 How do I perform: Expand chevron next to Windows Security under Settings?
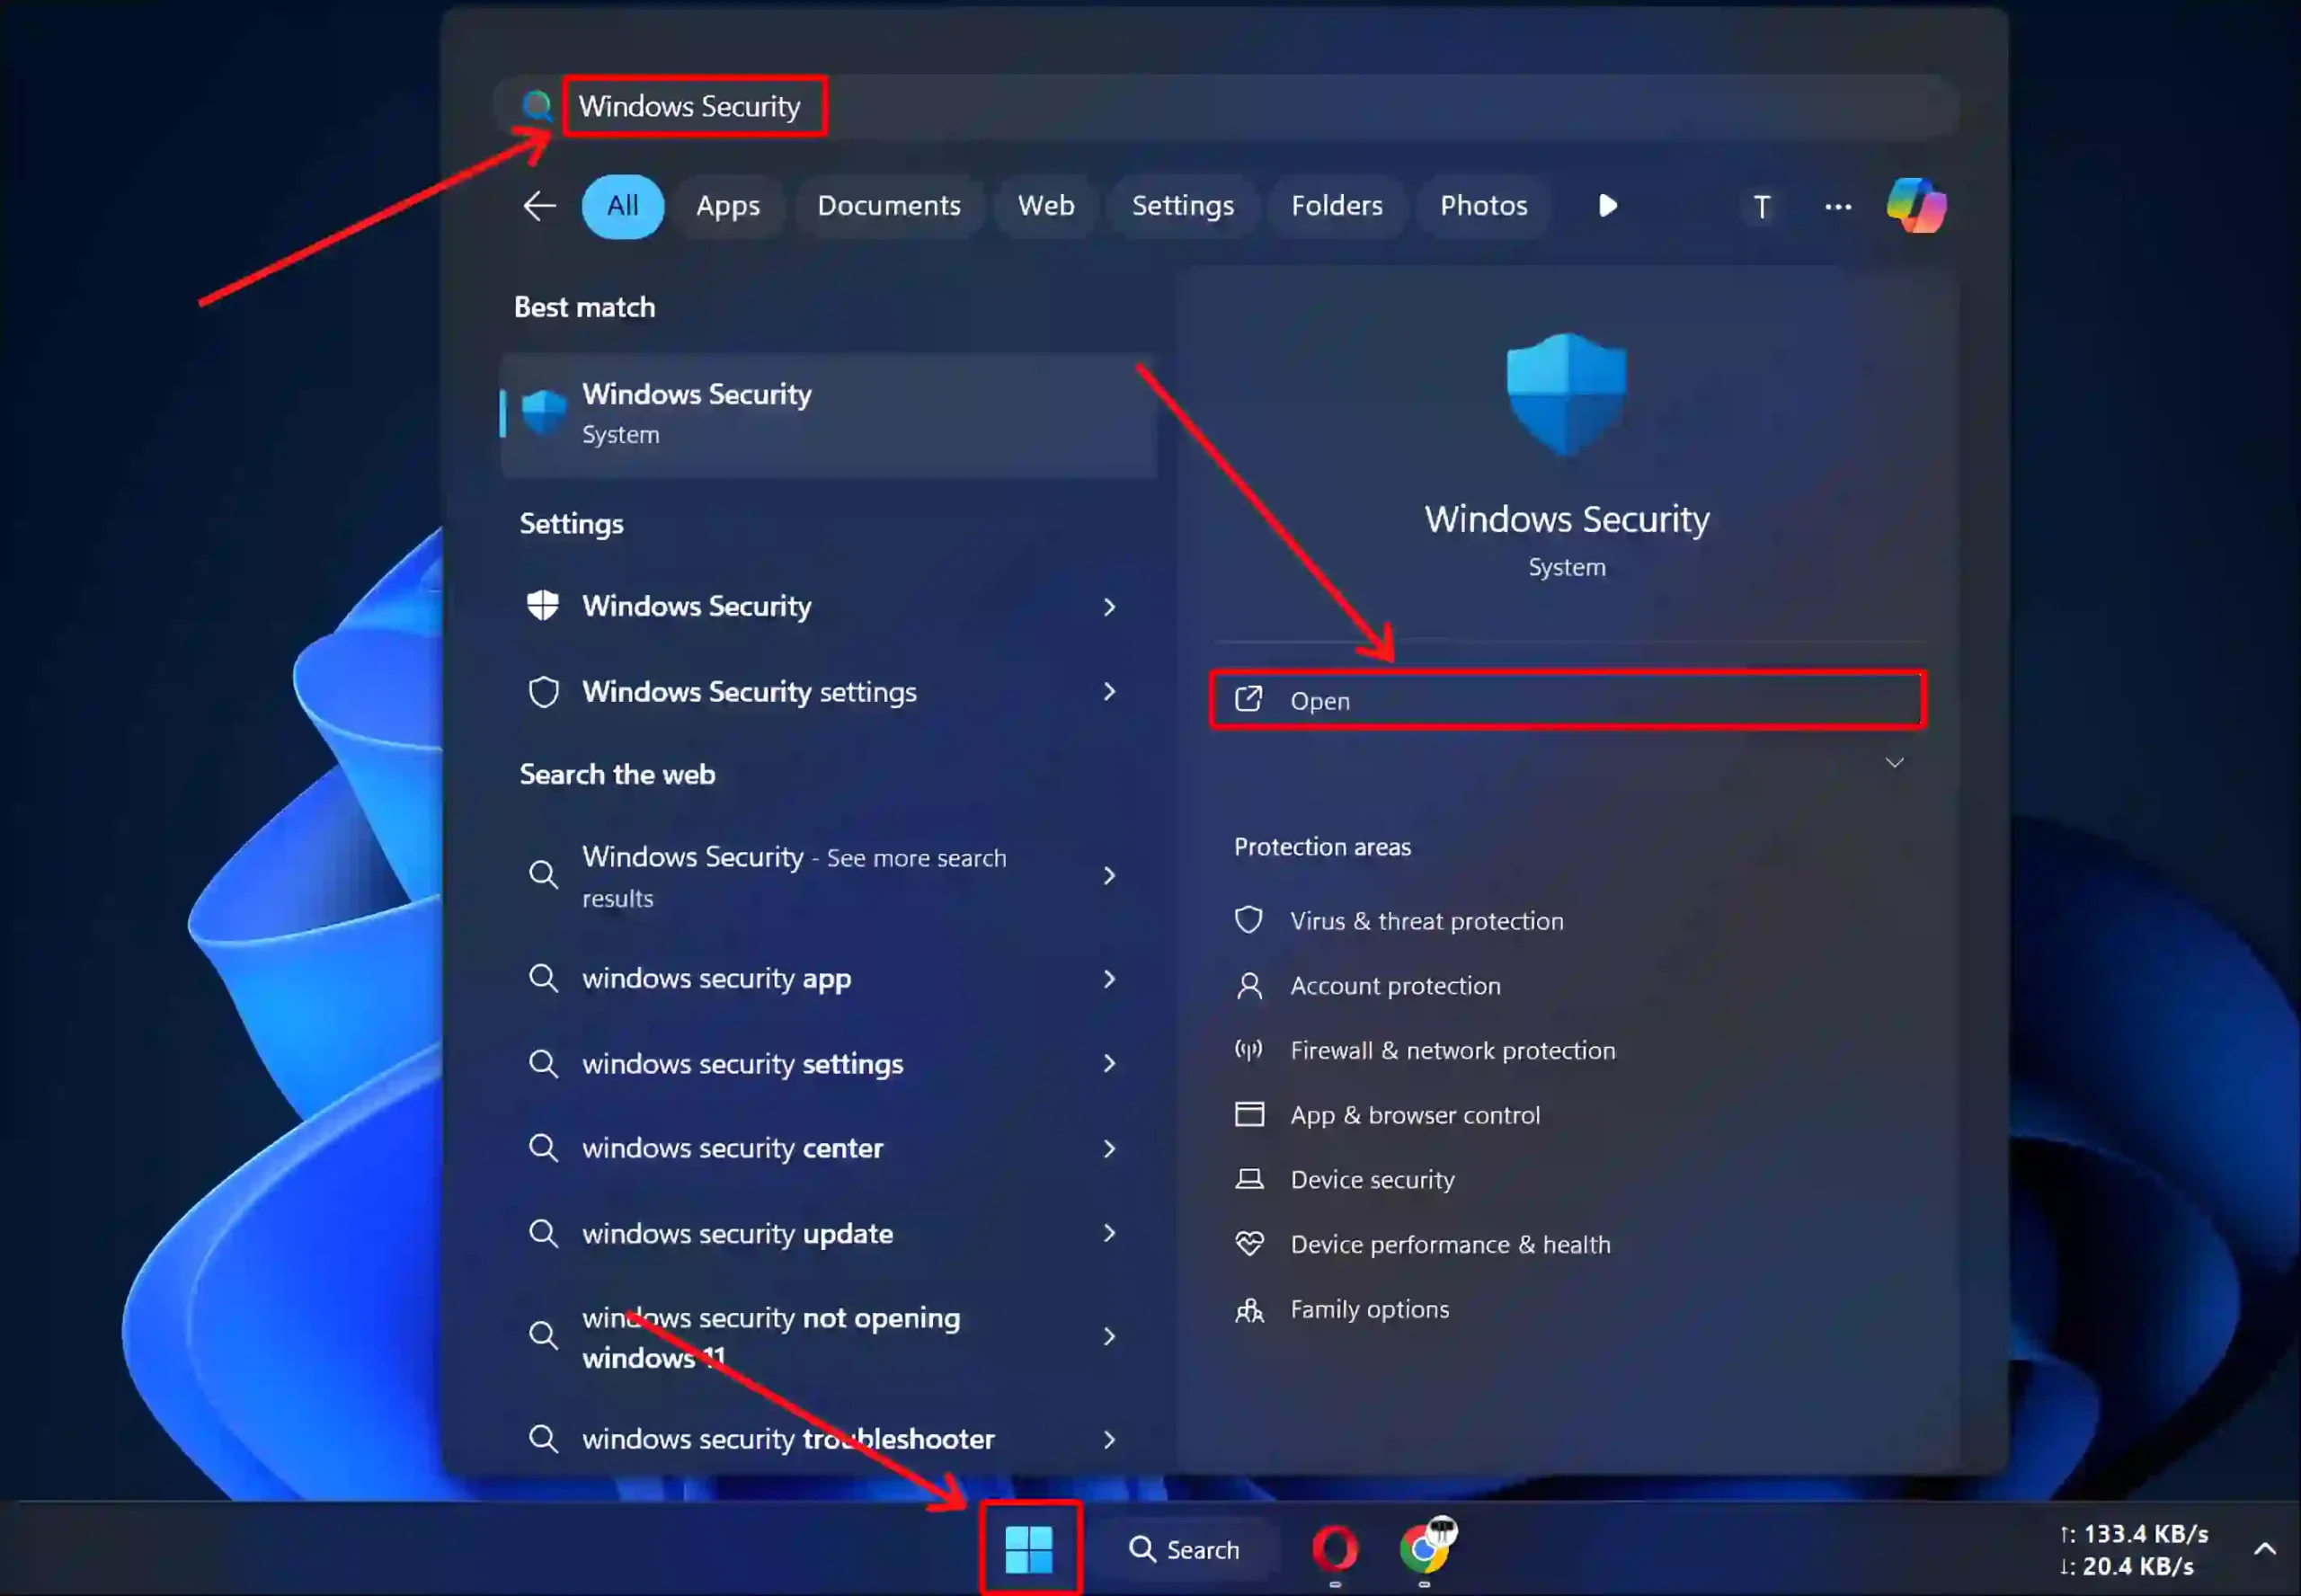click(1109, 607)
